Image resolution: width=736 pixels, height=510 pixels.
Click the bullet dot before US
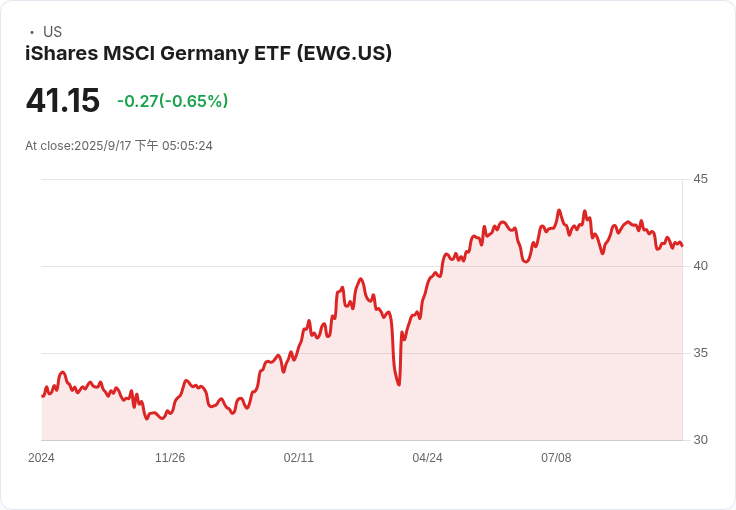32,32
